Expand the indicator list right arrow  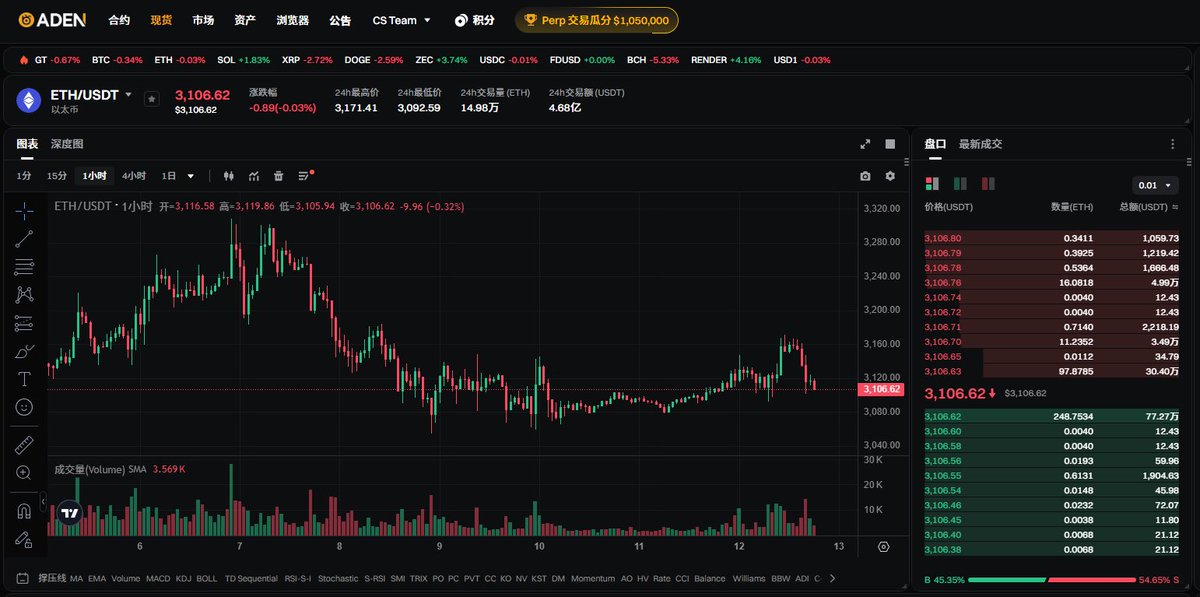(x=831, y=578)
